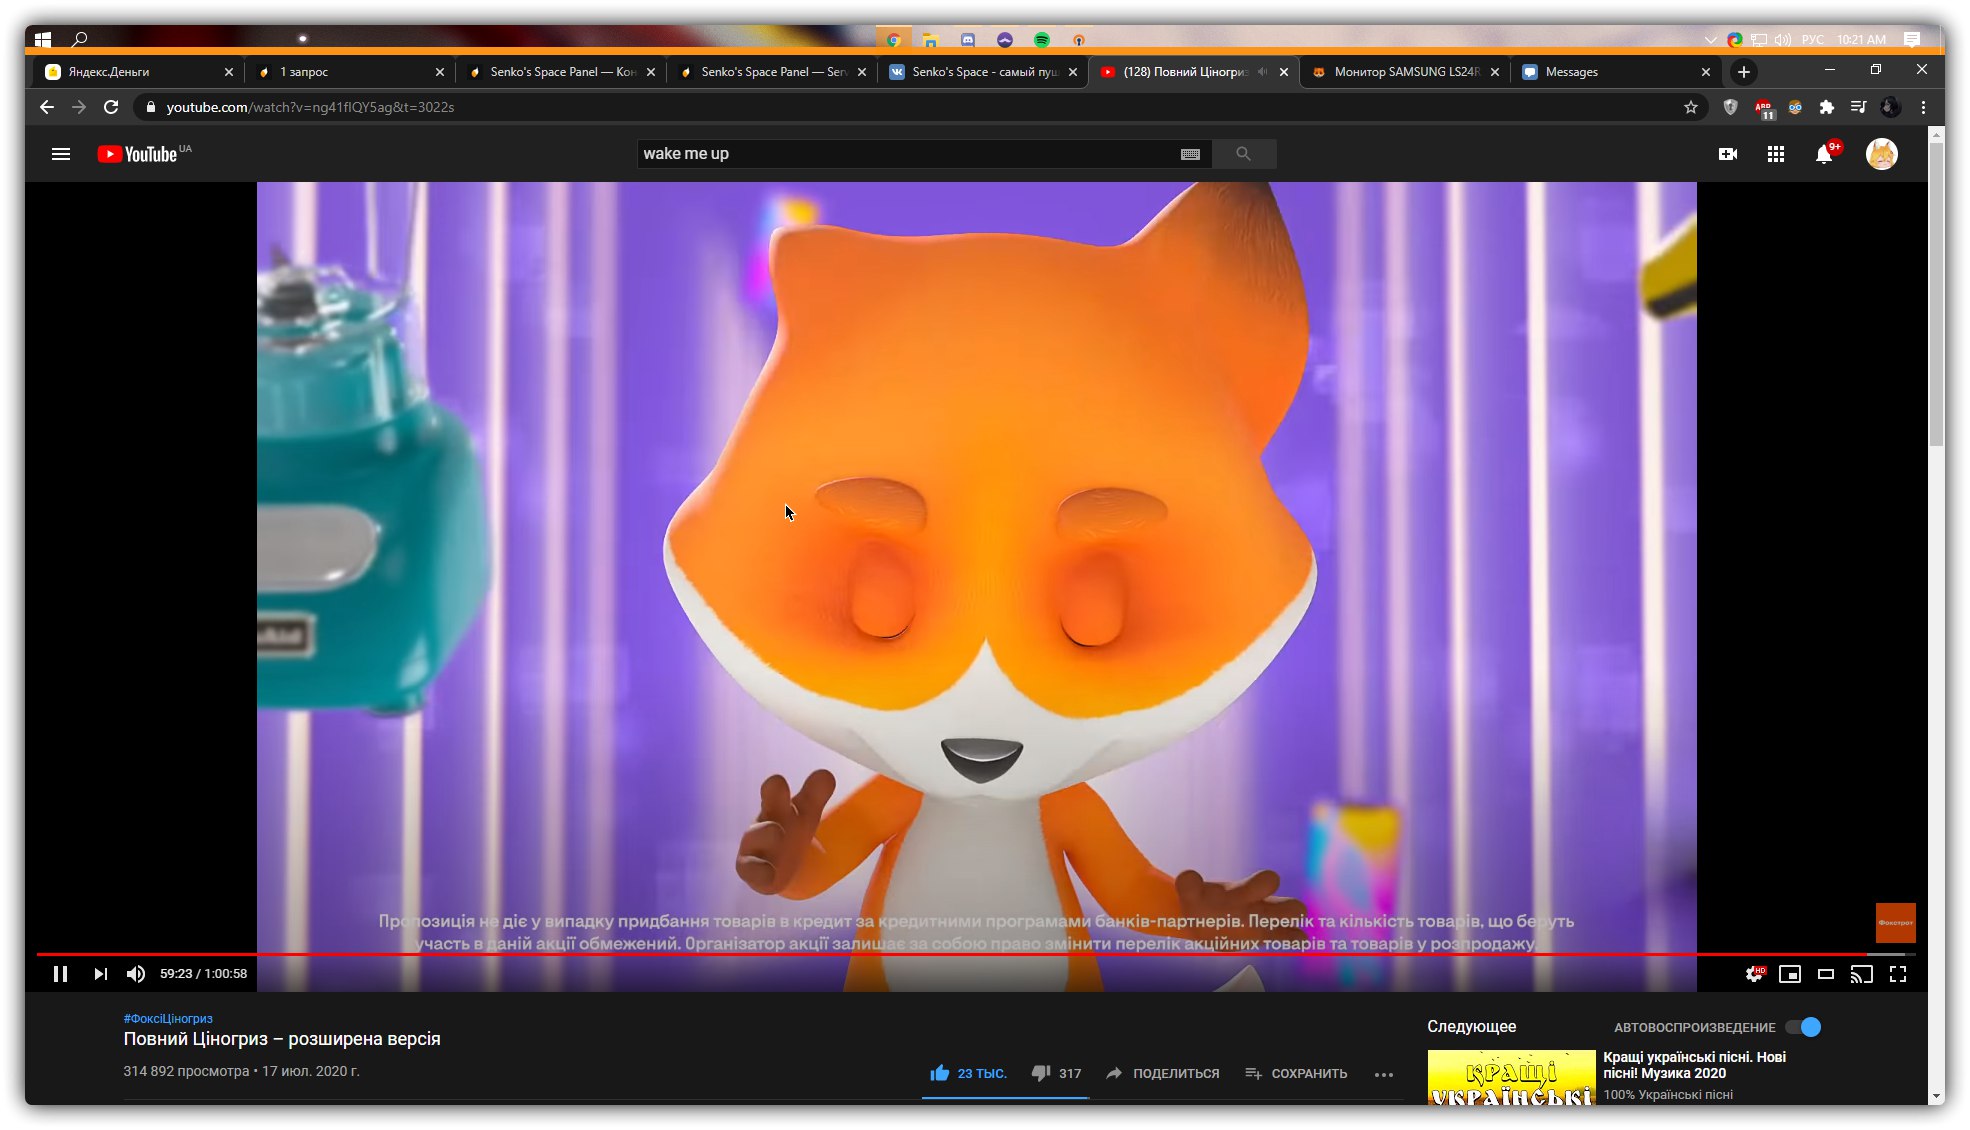Like the video (23 тыс.)
The image size is (1970, 1130).
[968, 1073]
